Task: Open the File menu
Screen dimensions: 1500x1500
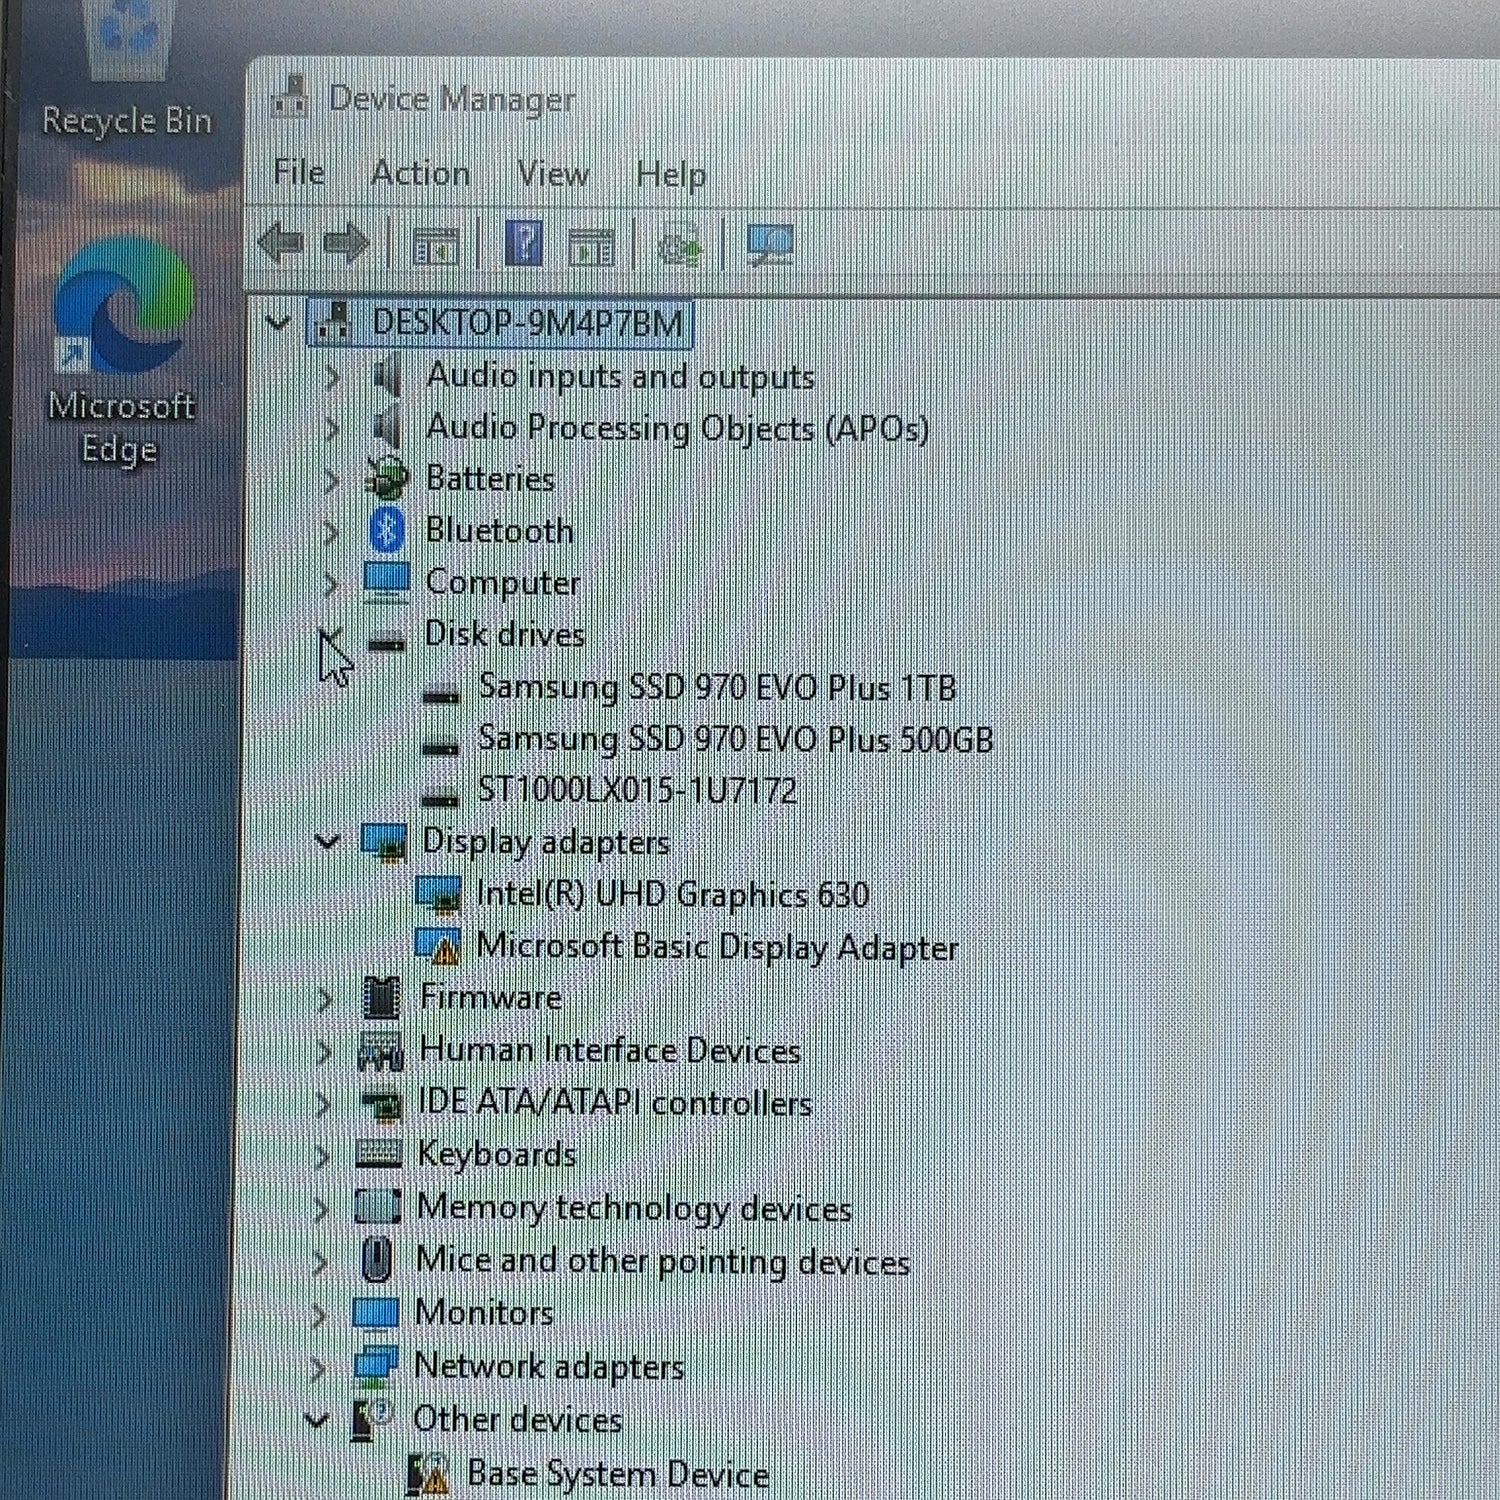Action: (x=299, y=172)
